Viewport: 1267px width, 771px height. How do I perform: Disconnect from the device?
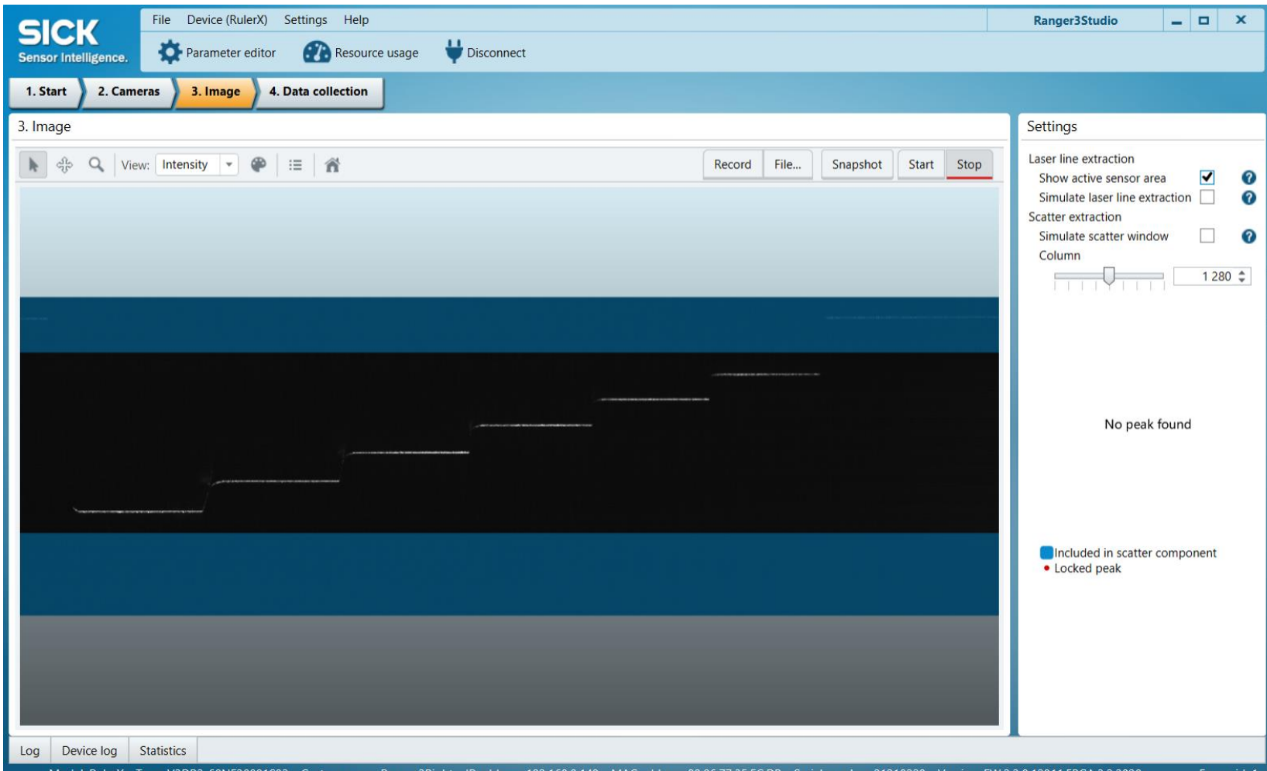pos(485,52)
